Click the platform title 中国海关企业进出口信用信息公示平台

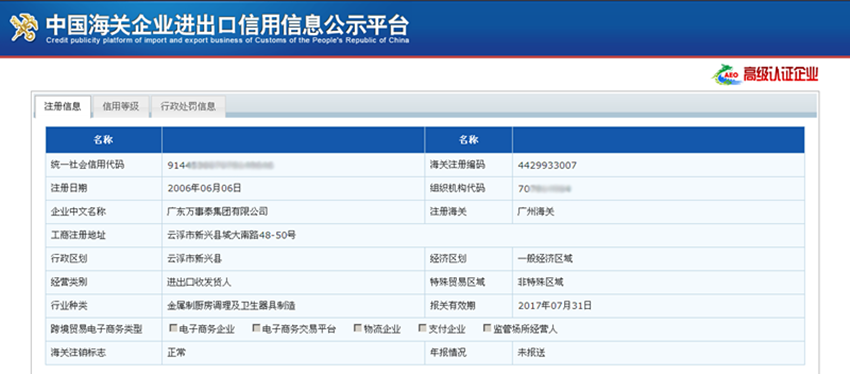point(227,24)
